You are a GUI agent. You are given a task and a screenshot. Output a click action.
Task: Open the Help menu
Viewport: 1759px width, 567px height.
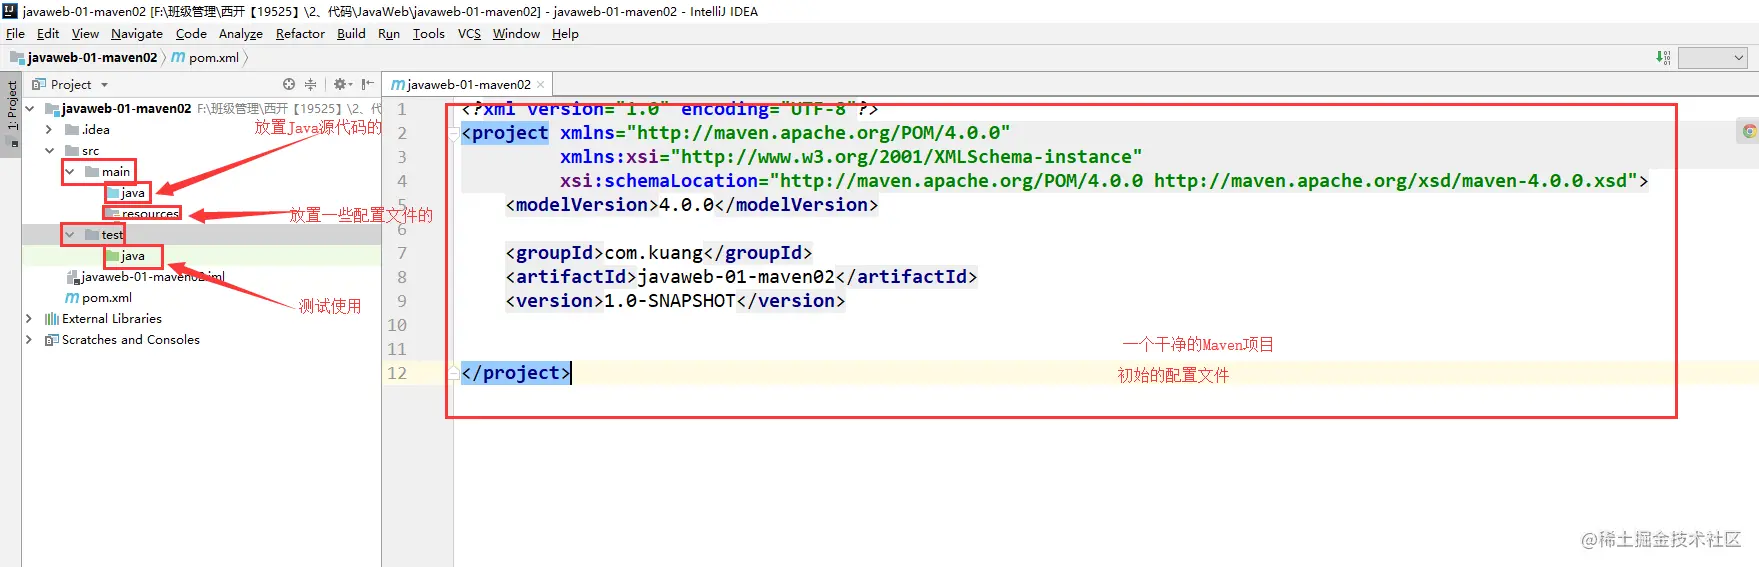coord(565,34)
